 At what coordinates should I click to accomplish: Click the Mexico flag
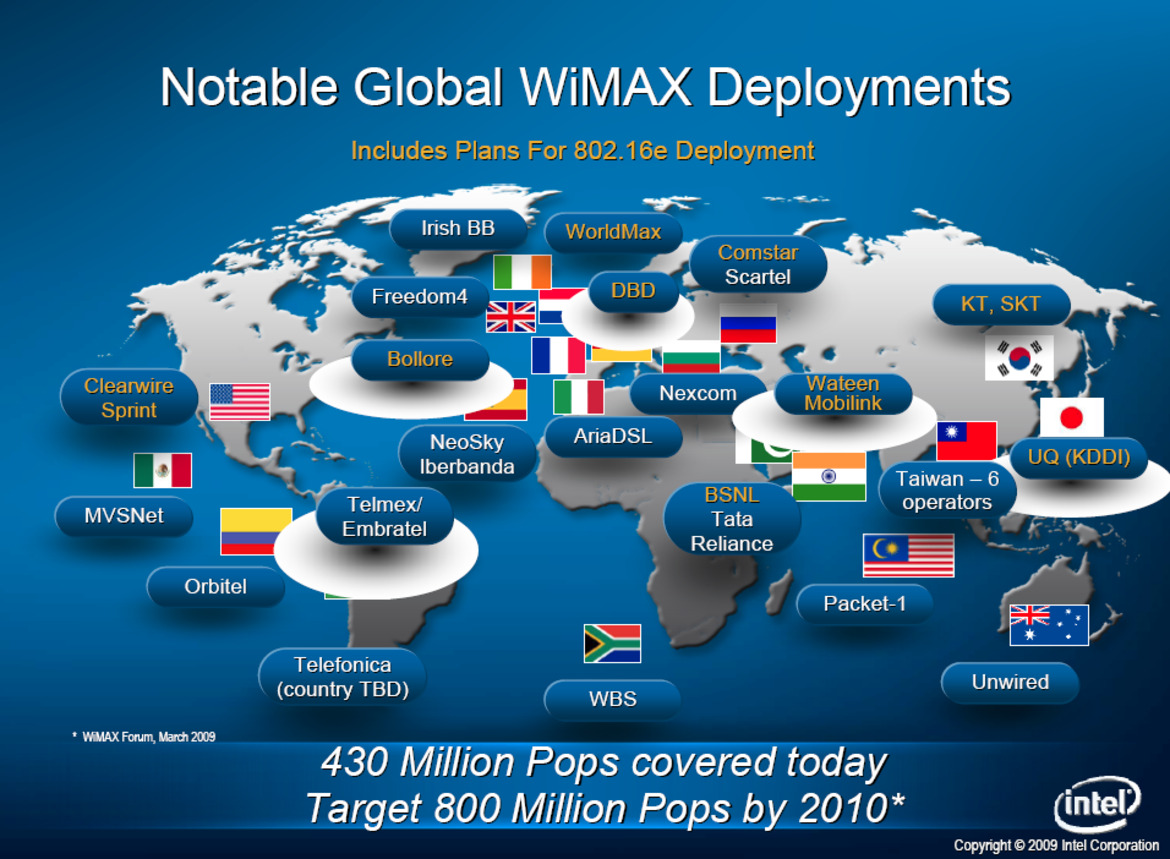pos(163,470)
